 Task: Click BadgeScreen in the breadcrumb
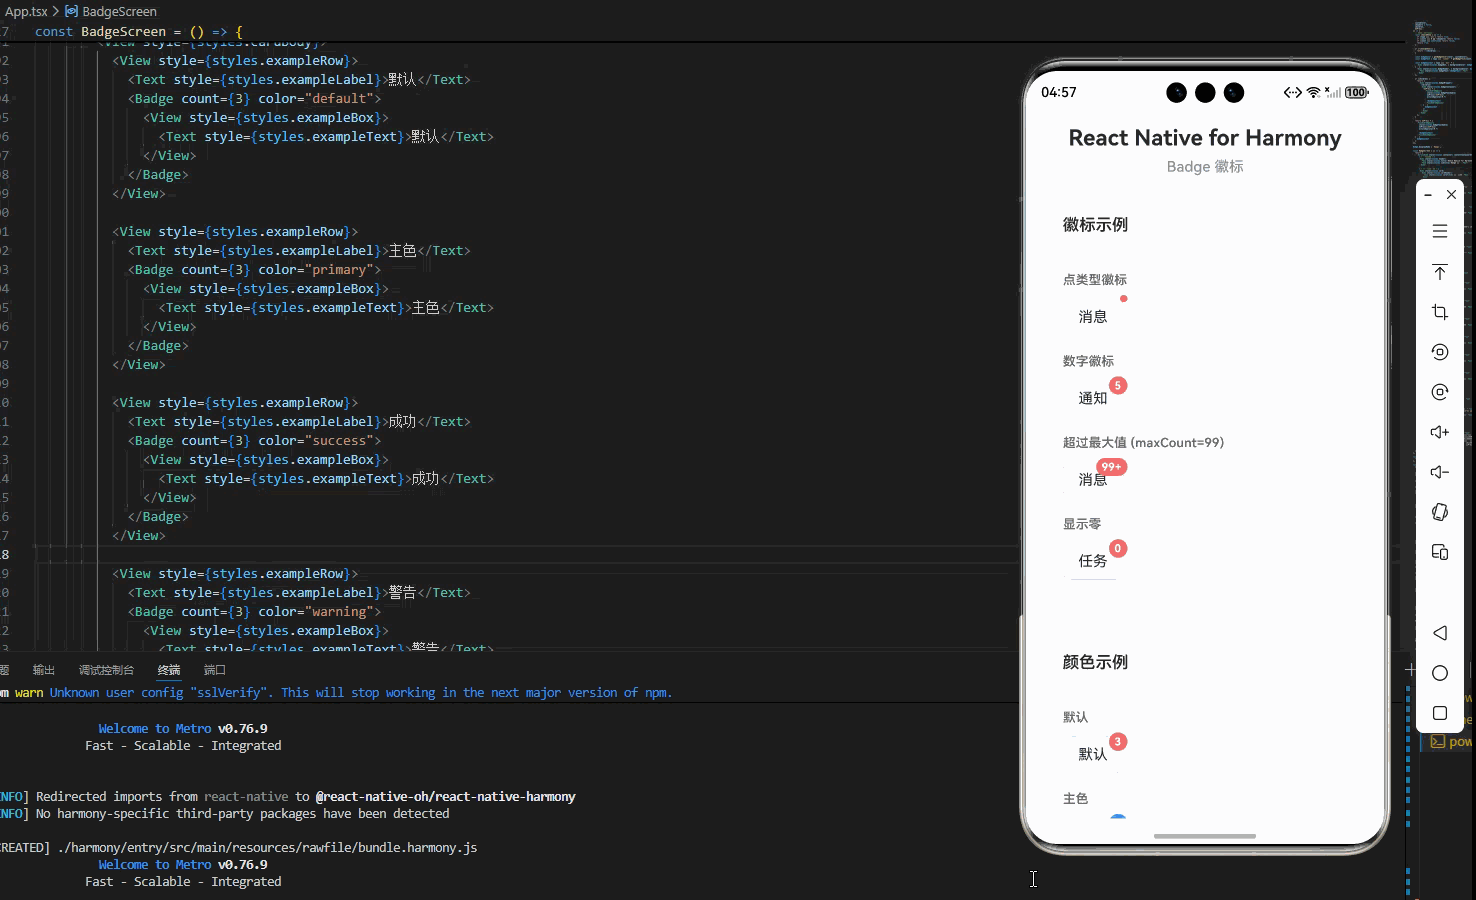coord(119,11)
